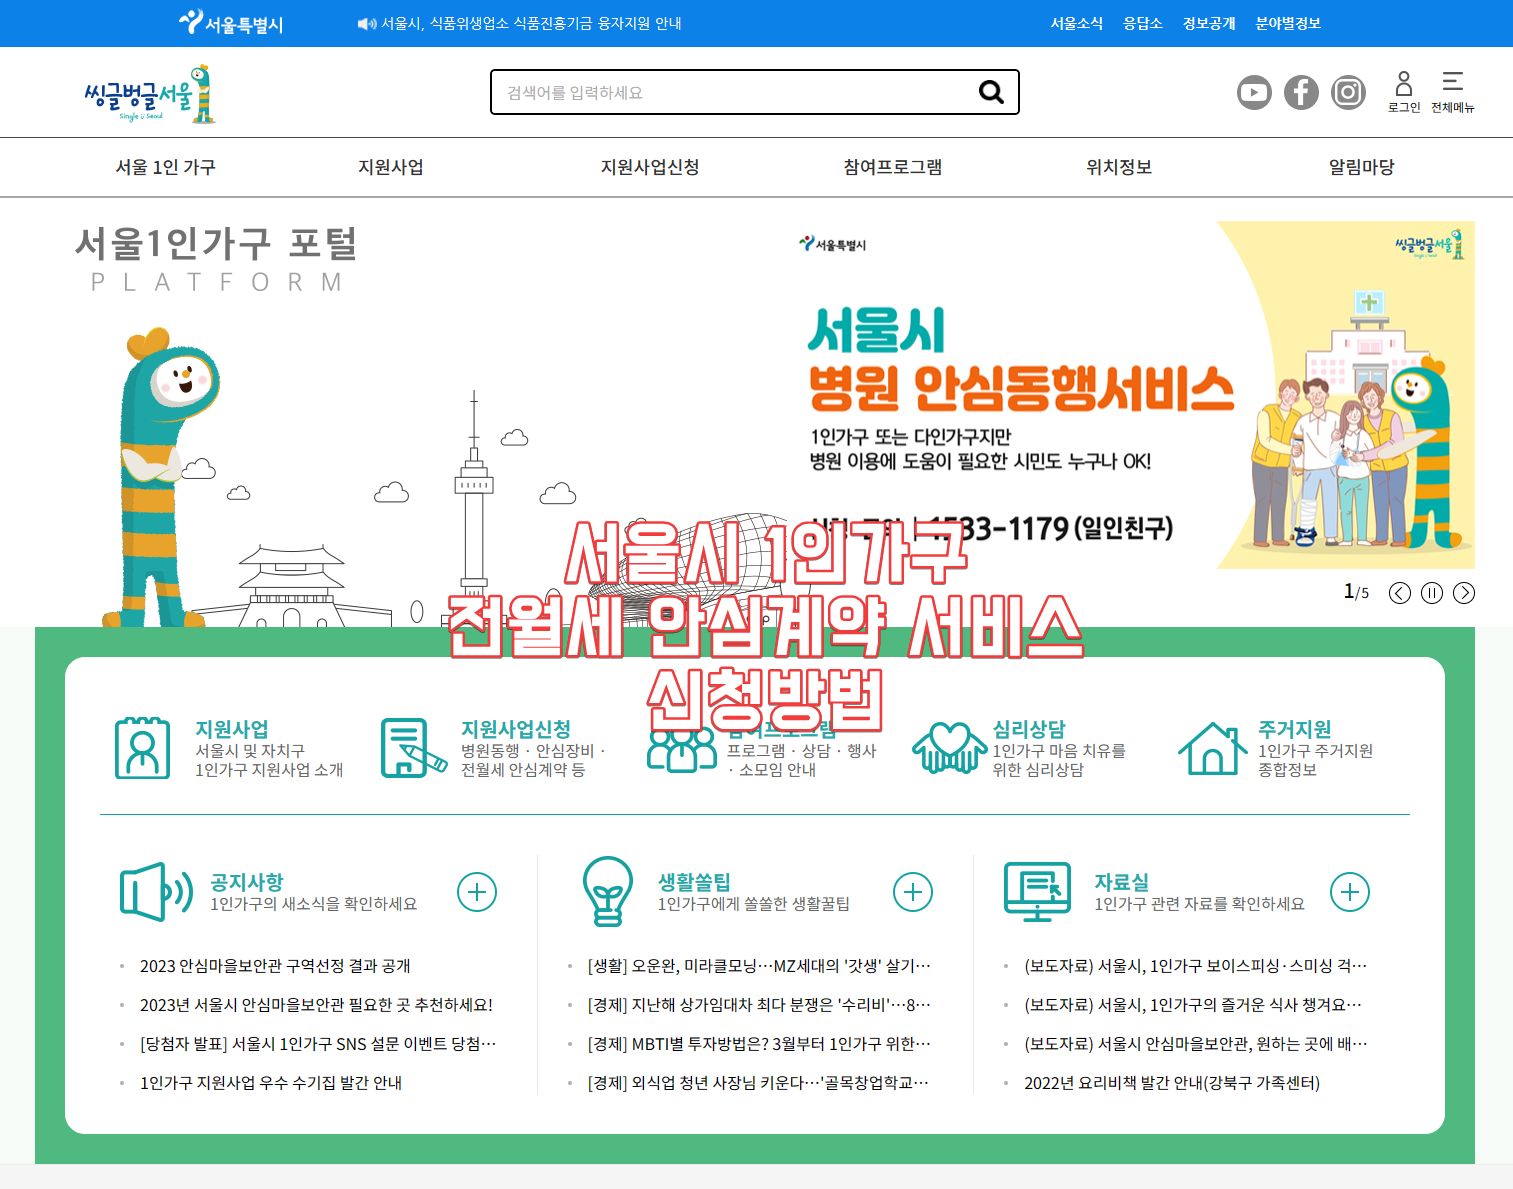
Task: Click the 공지사항 megaphone icon
Action: coord(156,892)
